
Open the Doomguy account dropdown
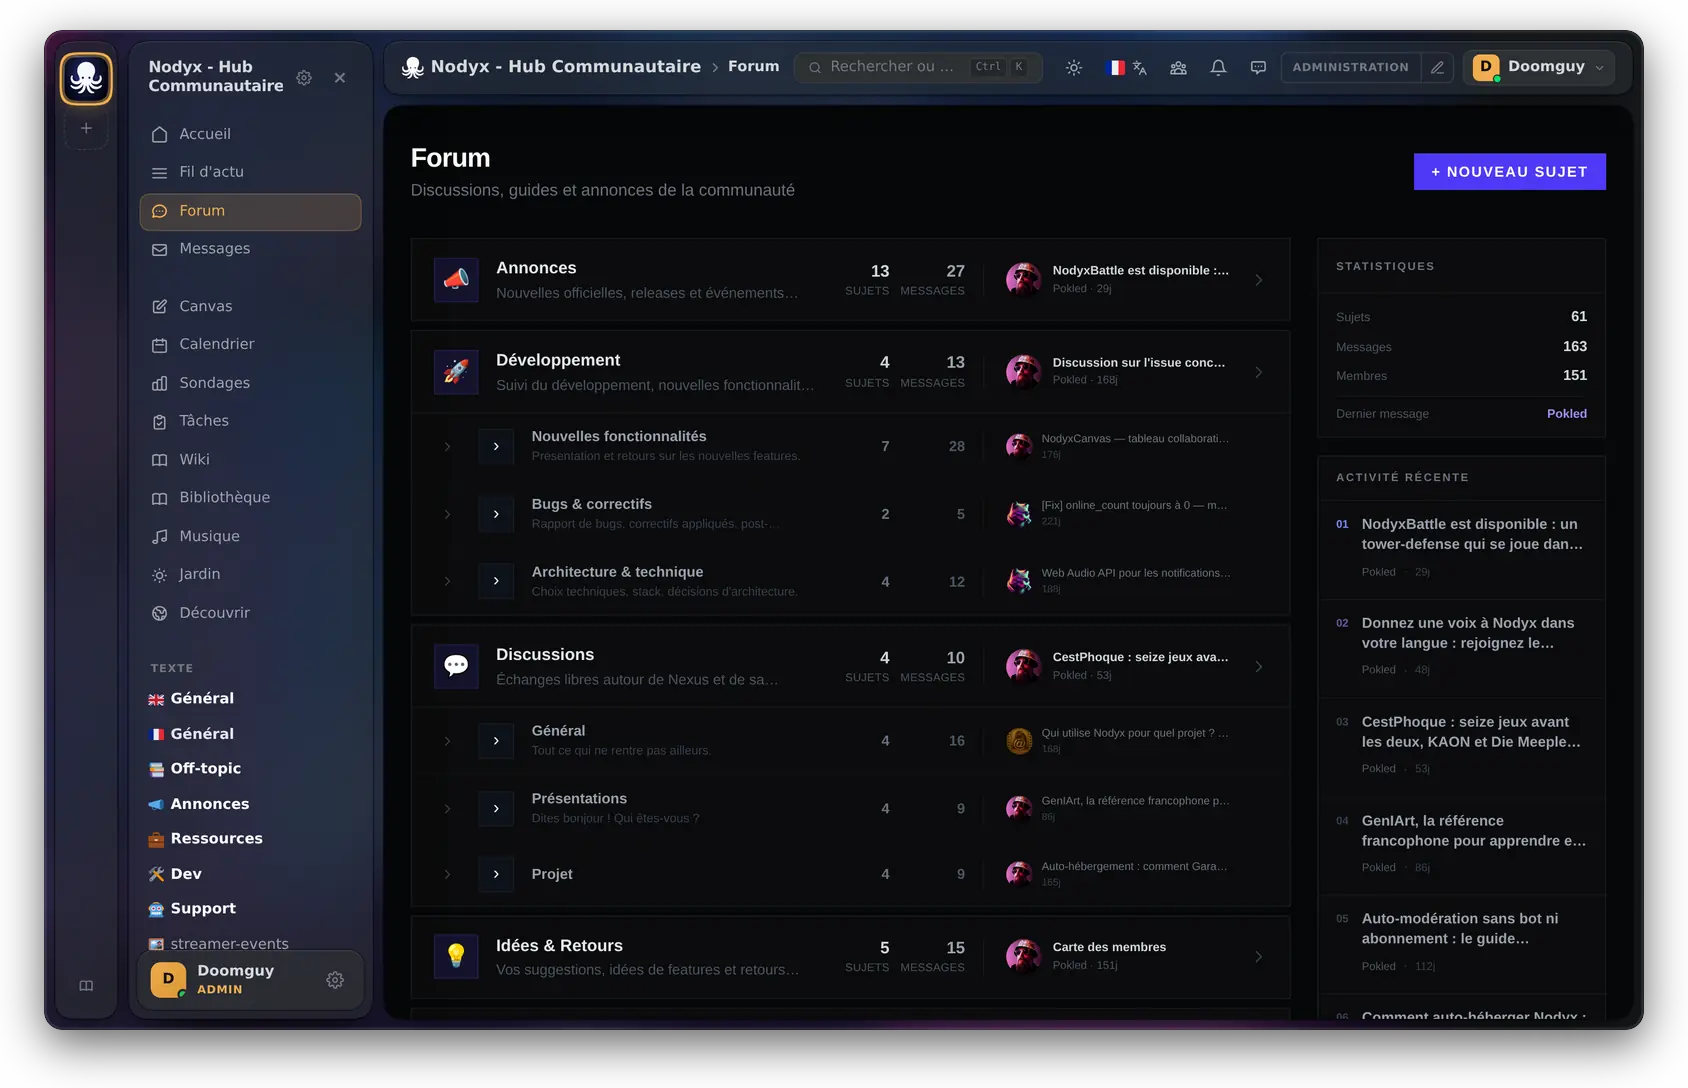click(1539, 67)
